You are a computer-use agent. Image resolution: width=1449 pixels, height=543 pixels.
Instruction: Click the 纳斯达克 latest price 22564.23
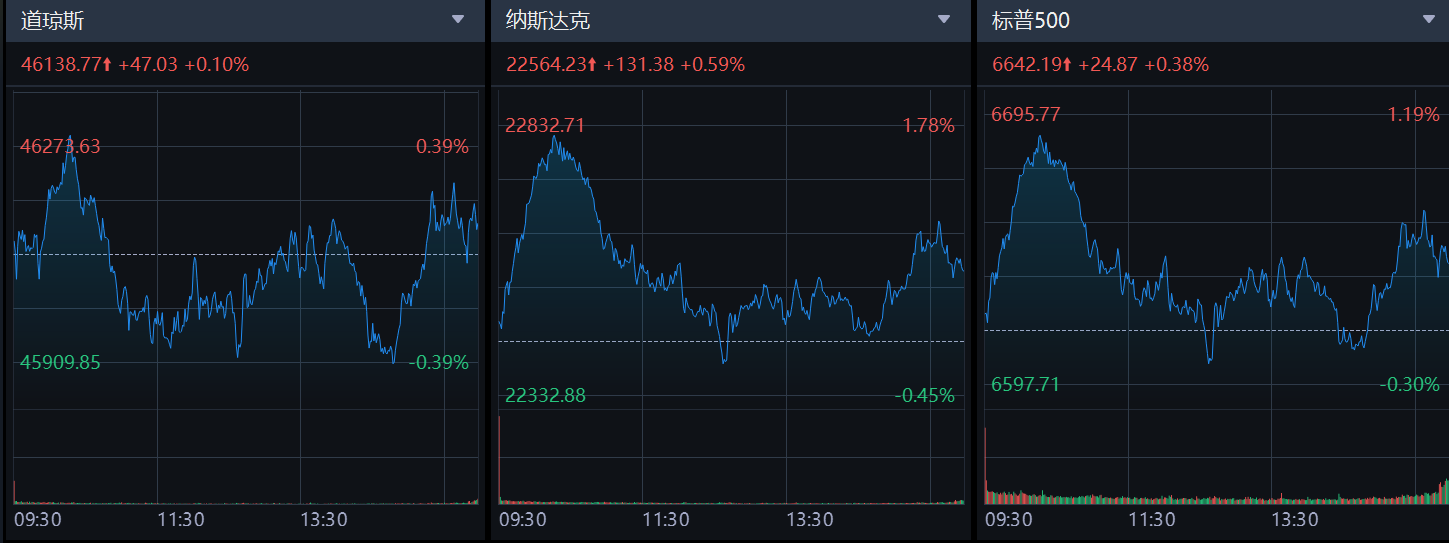547,65
